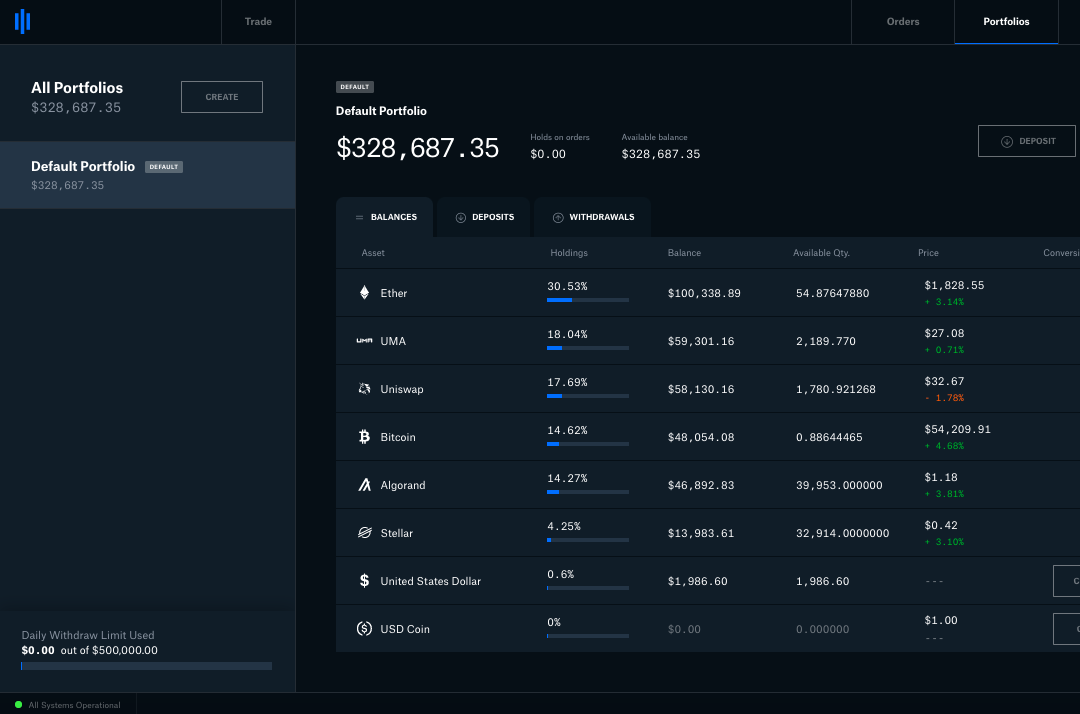
Task: Click the Uniswap holdings percentage bar
Action: click(588, 396)
